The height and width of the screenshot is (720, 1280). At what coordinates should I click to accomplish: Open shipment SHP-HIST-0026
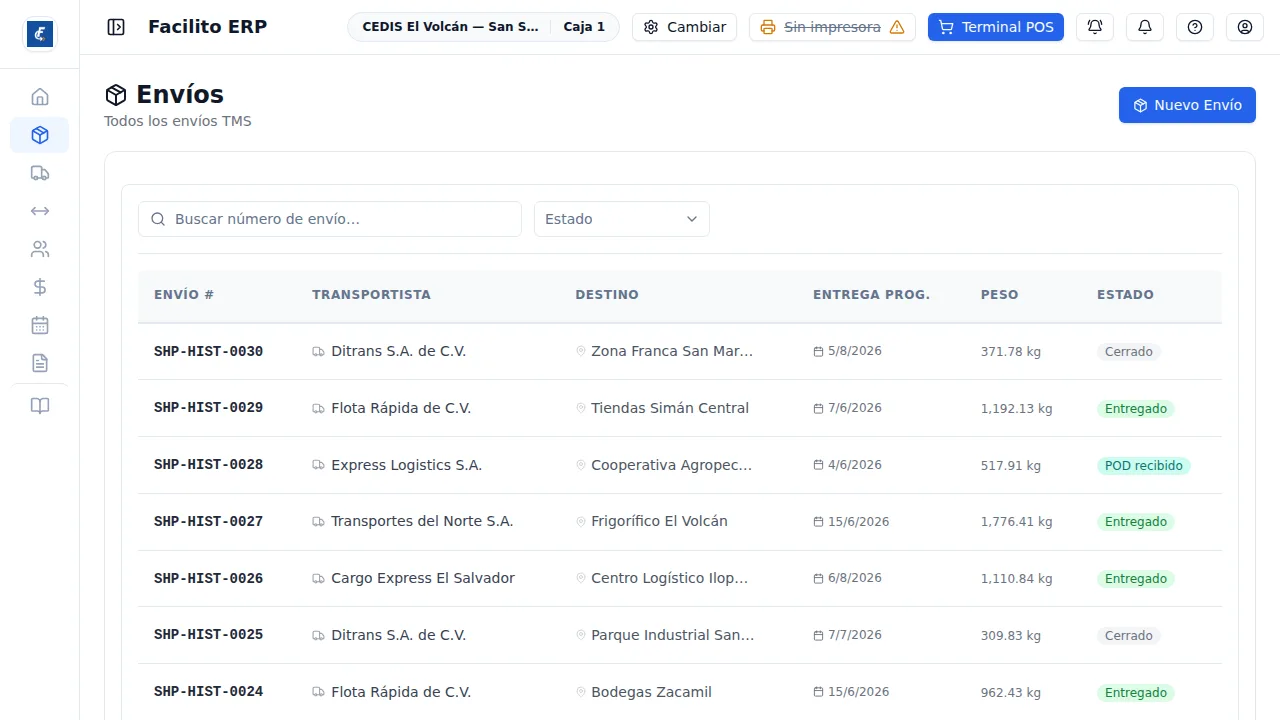[x=209, y=579]
